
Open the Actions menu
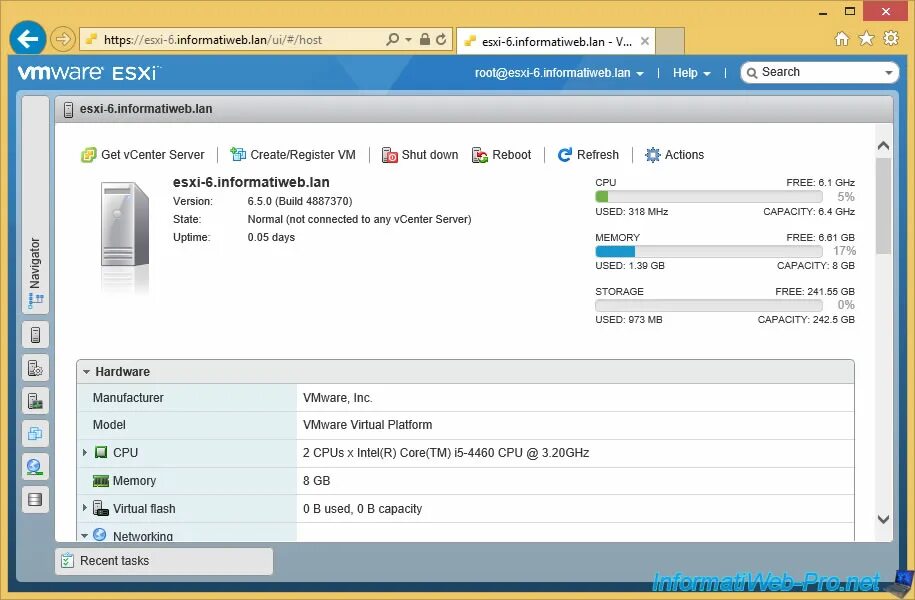click(x=675, y=155)
